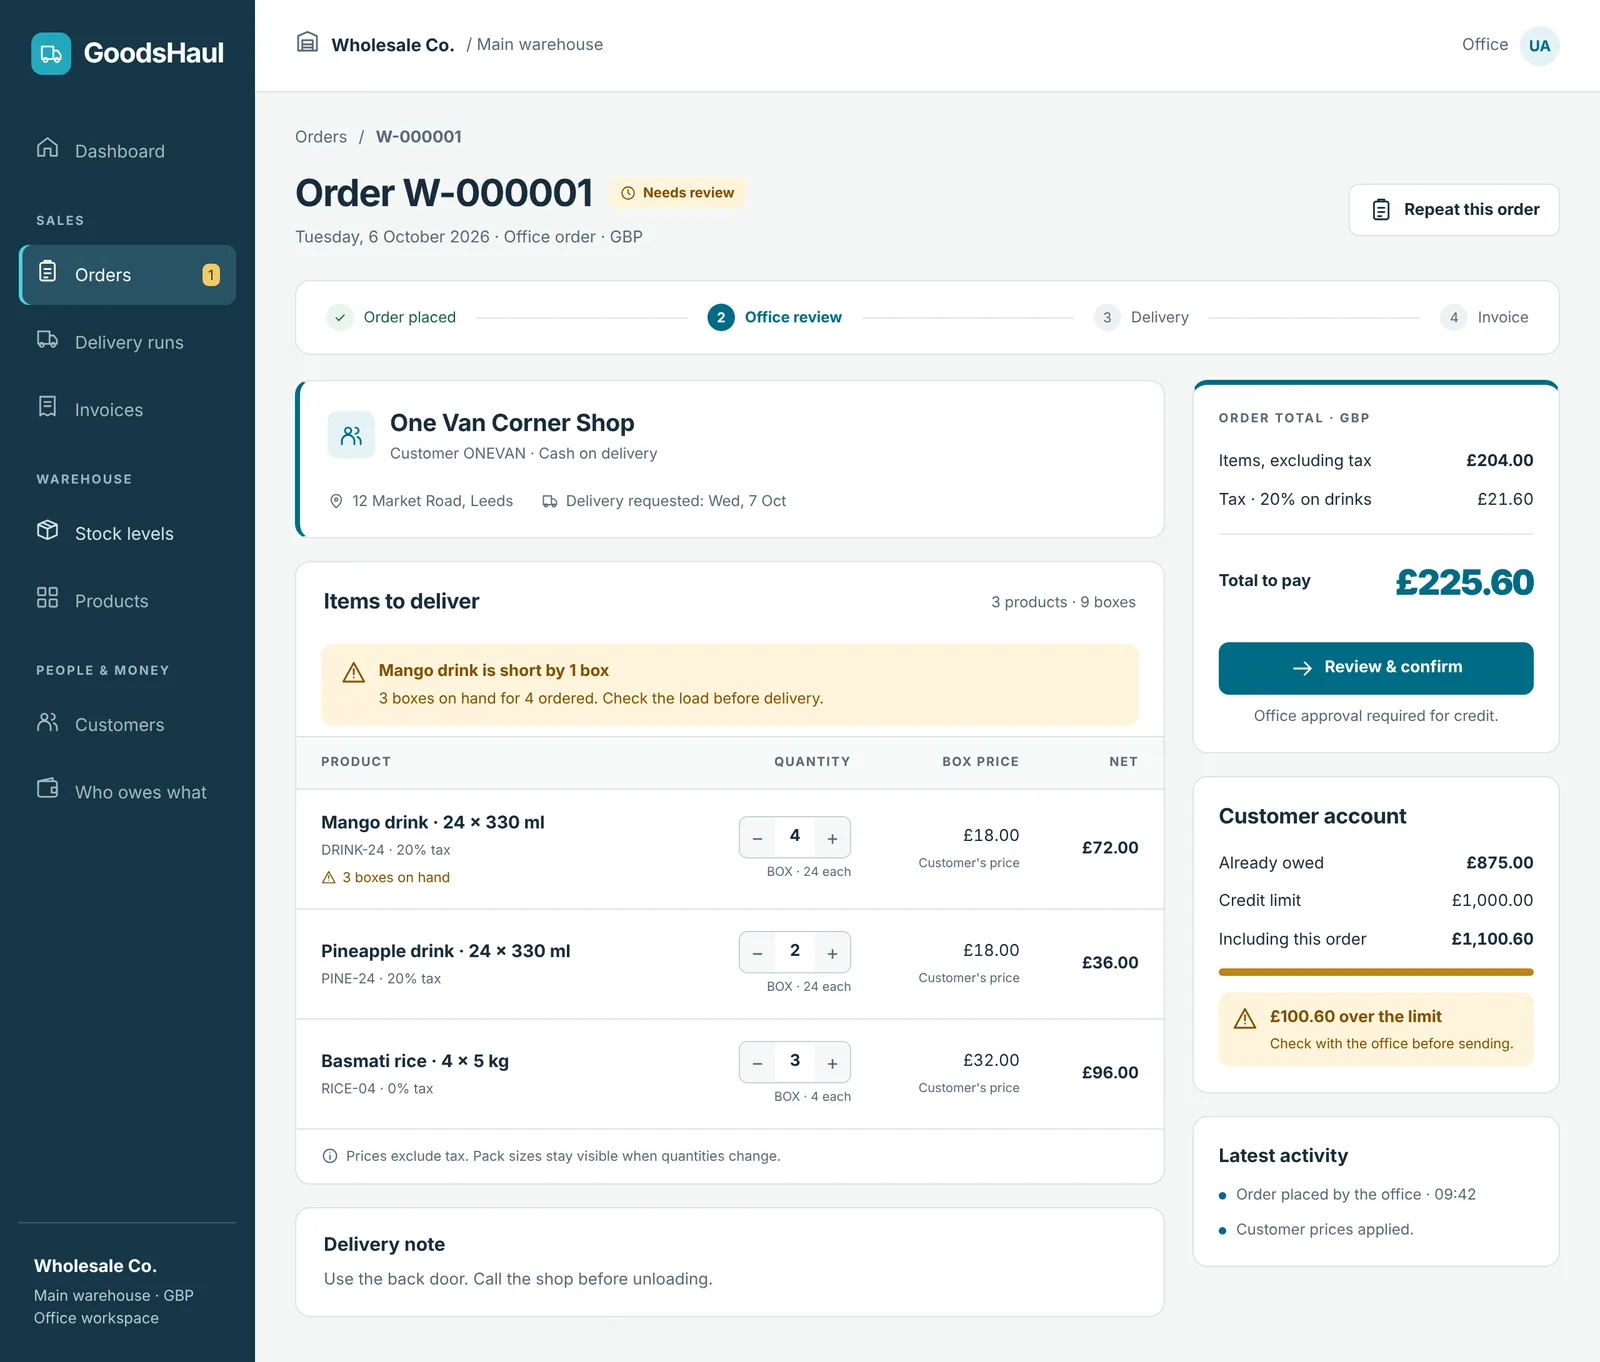Increase Basmati rice quantity
Screen dimensions: 1600x1362
pos(832,1063)
